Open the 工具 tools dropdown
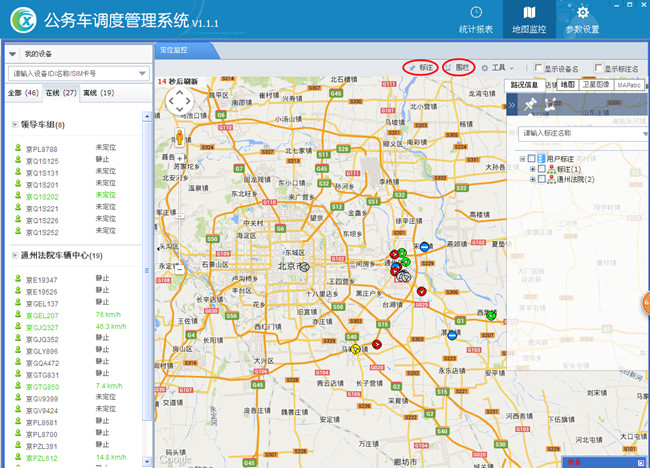This screenshot has height=468, width=650. [x=497, y=68]
